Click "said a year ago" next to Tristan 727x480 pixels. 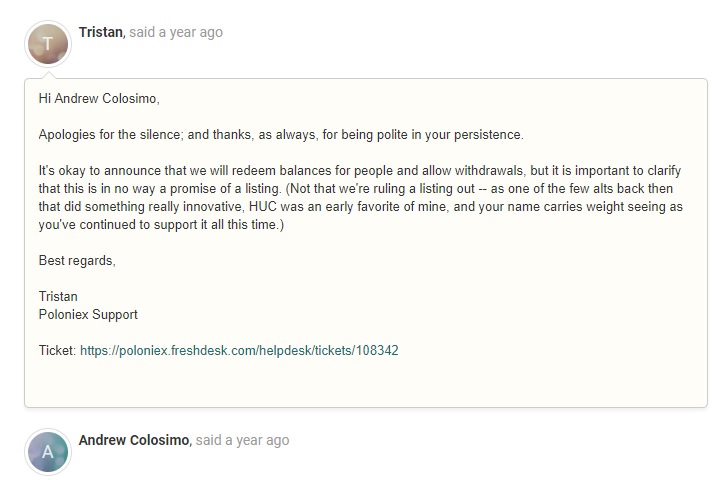[x=176, y=32]
